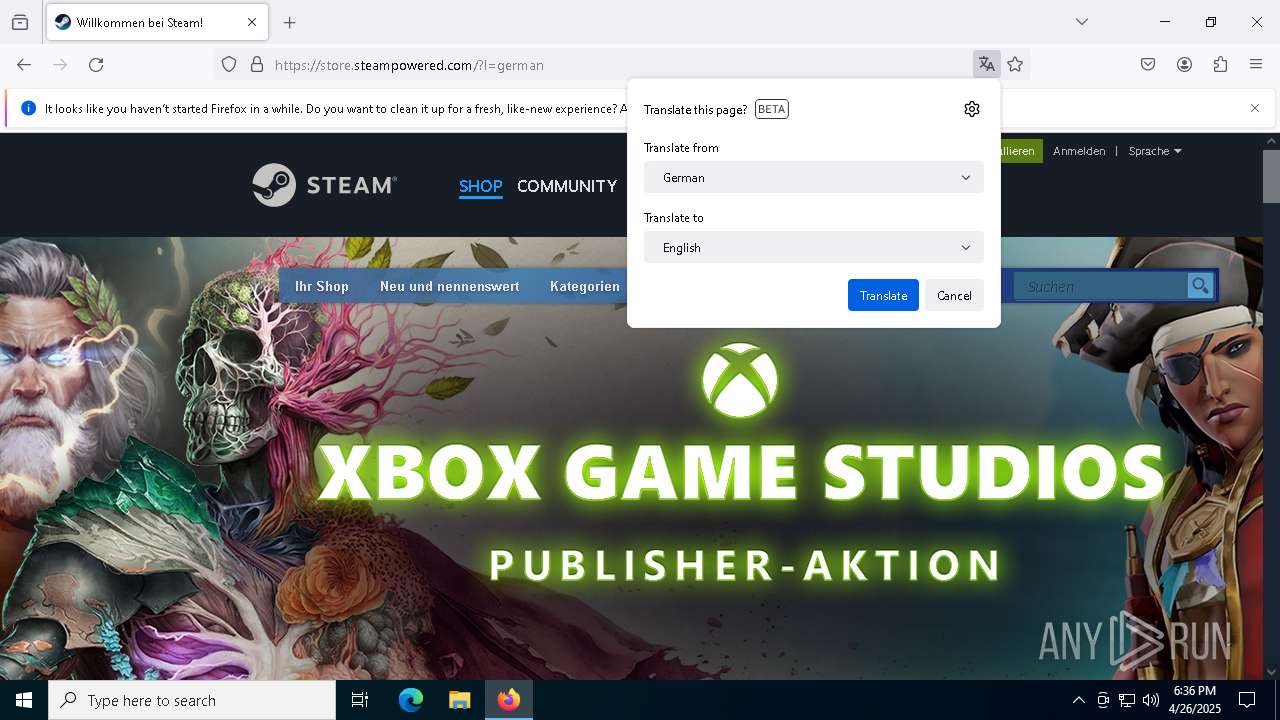Expand the Translate to English dropdown
This screenshot has height=720, width=1280.
(x=814, y=247)
